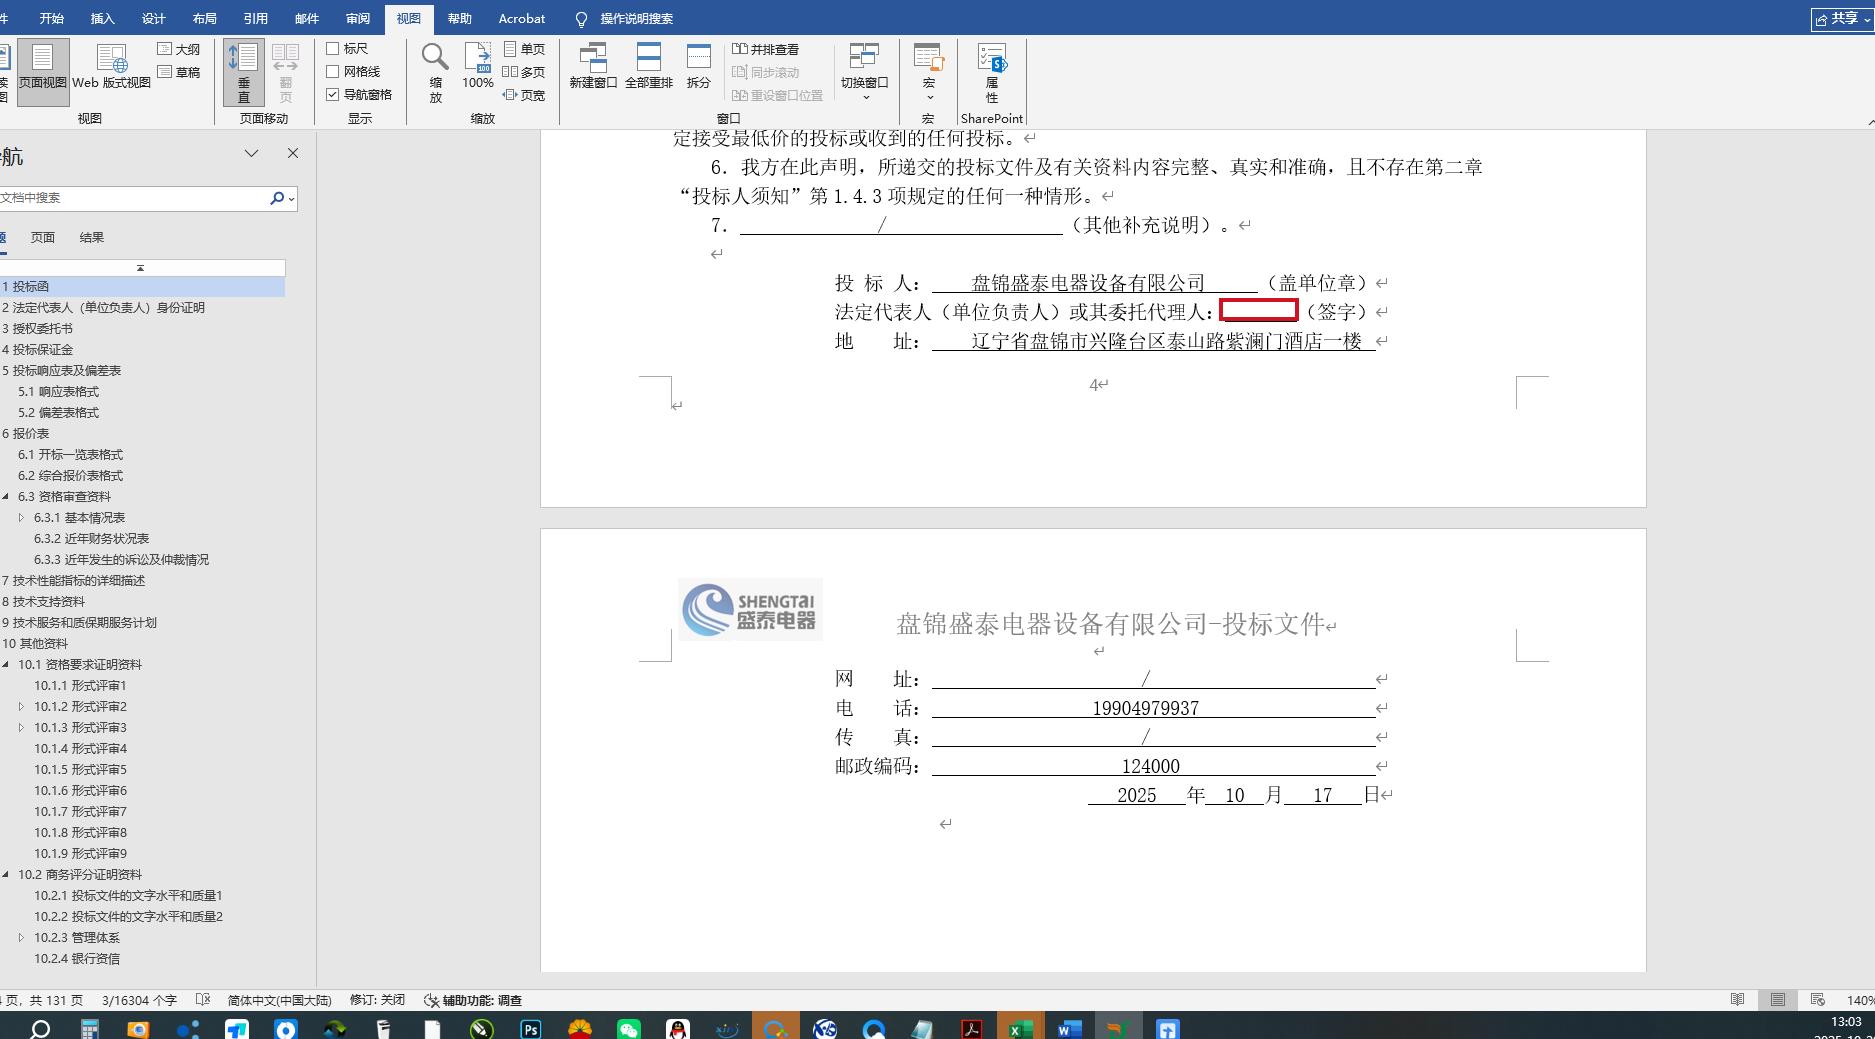Click the language indicator 简体中文(中国大陆)
The width and height of the screenshot is (1875, 1039).
point(279,1000)
